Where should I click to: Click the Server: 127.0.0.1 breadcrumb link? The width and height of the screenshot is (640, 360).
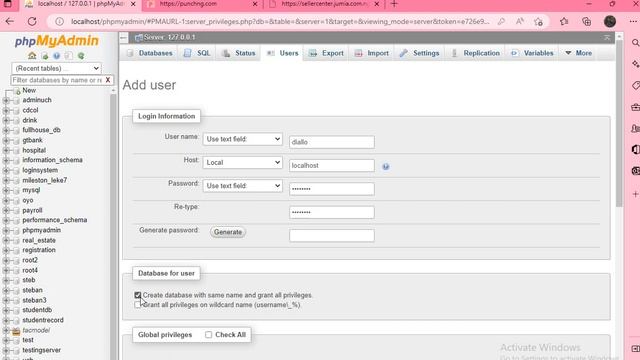coord(169,38)
